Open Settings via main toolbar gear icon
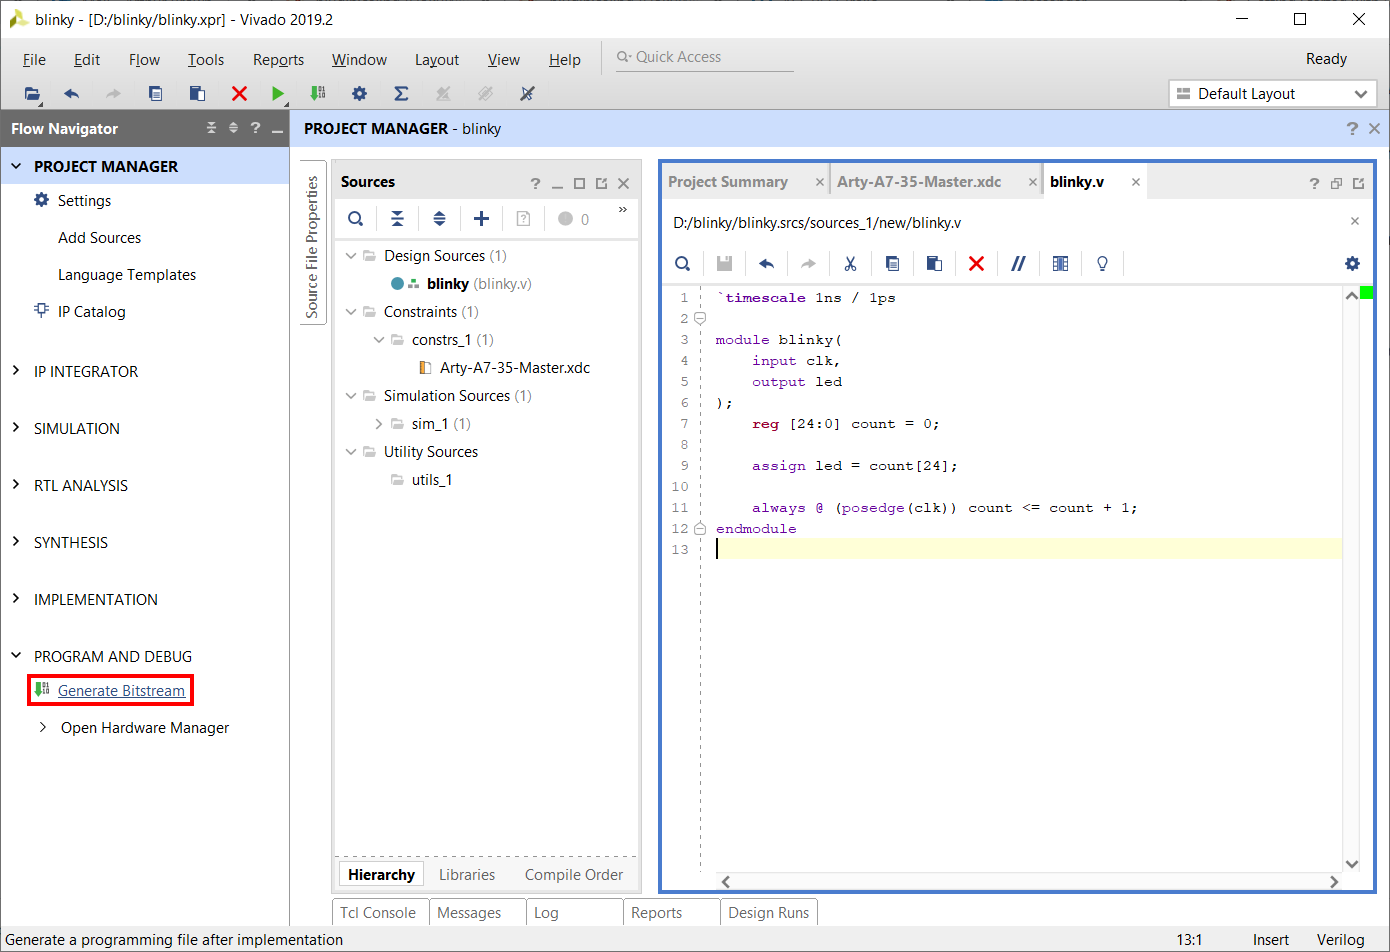The image size is (1390, 952). [359, 94]
